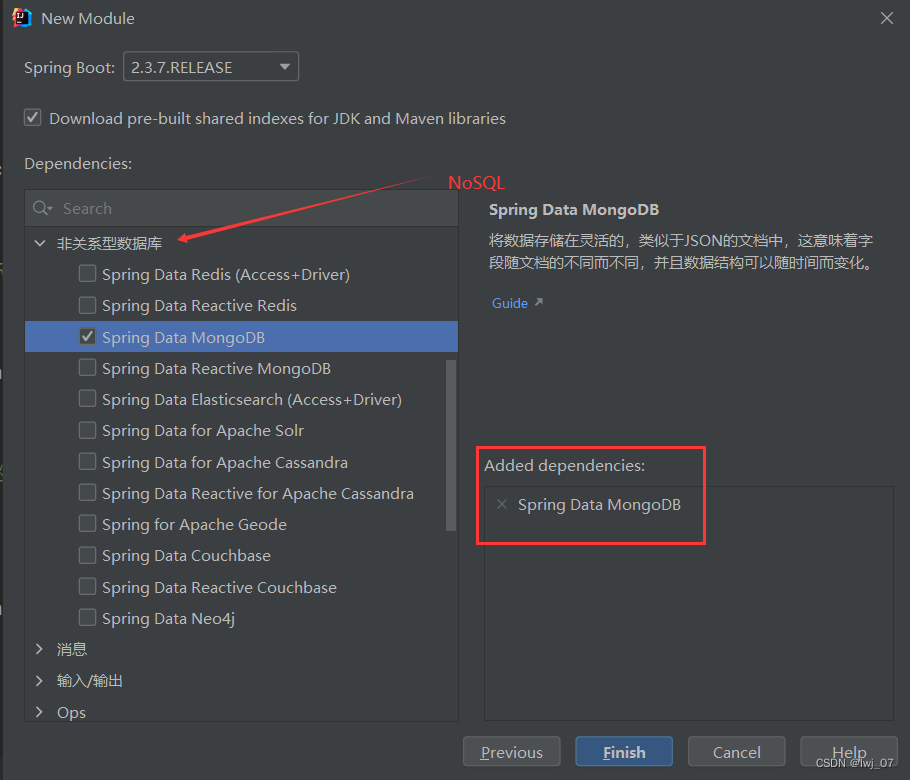This screenshot has width=910, height=780.
Task: Collapse the 非关系型数据库 category
Action: point(39,243)
